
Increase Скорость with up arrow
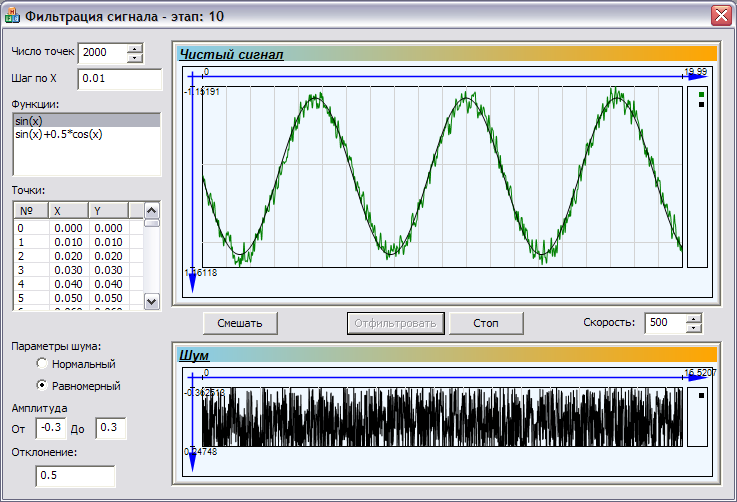[694, 318]
